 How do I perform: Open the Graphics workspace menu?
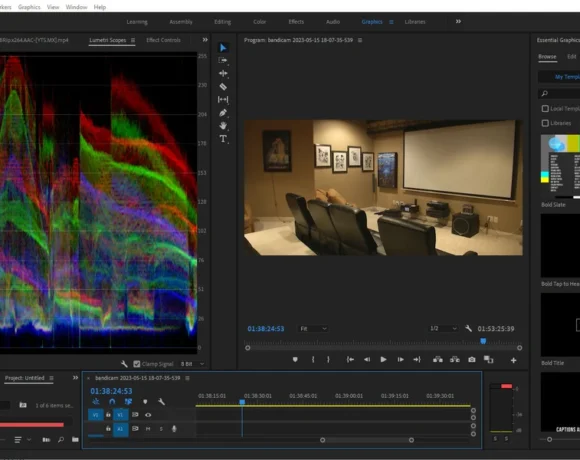(x=391, y=22)
